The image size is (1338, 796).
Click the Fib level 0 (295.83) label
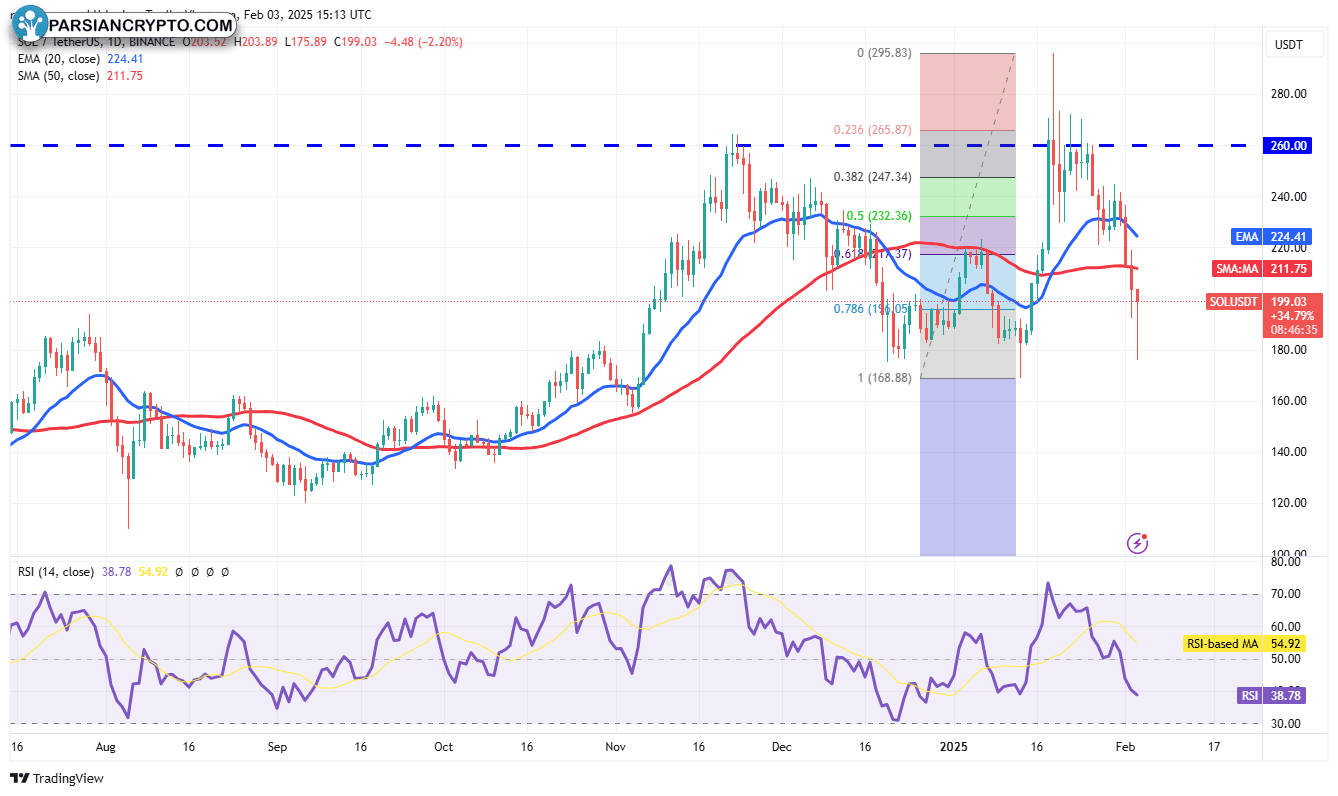point(884,53)
